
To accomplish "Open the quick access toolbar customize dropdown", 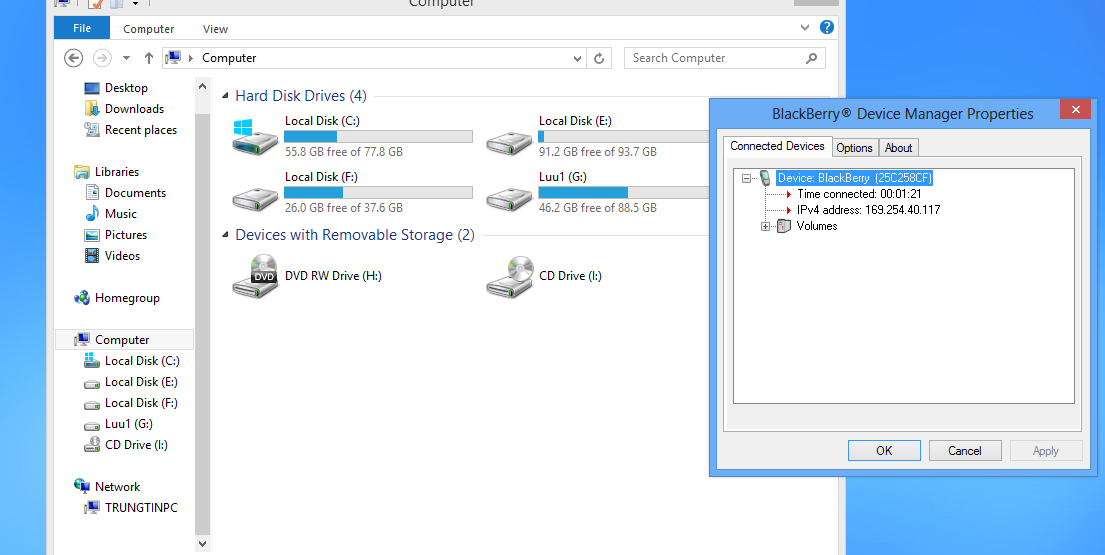I will point(135,4).
